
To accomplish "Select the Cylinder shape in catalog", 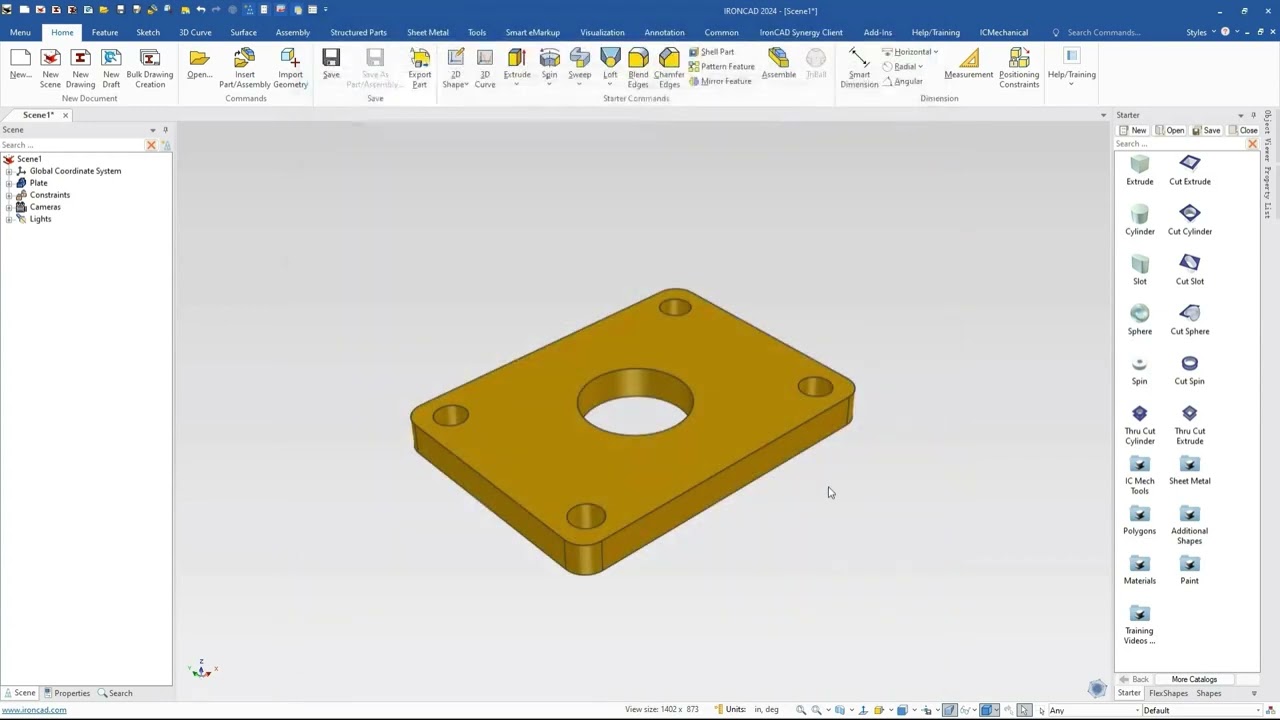I will [1139, 220].
